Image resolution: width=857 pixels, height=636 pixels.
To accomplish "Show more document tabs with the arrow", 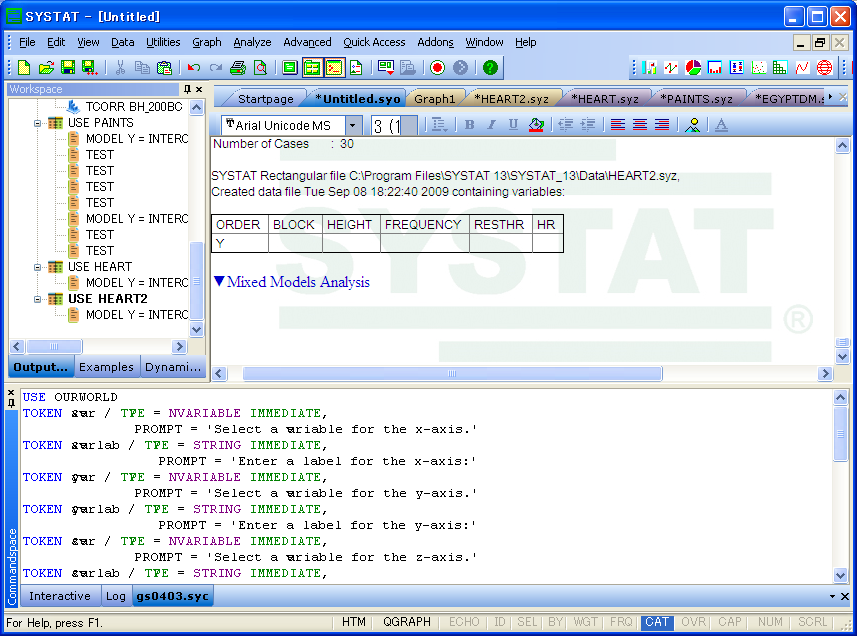I will coord(830,97).
